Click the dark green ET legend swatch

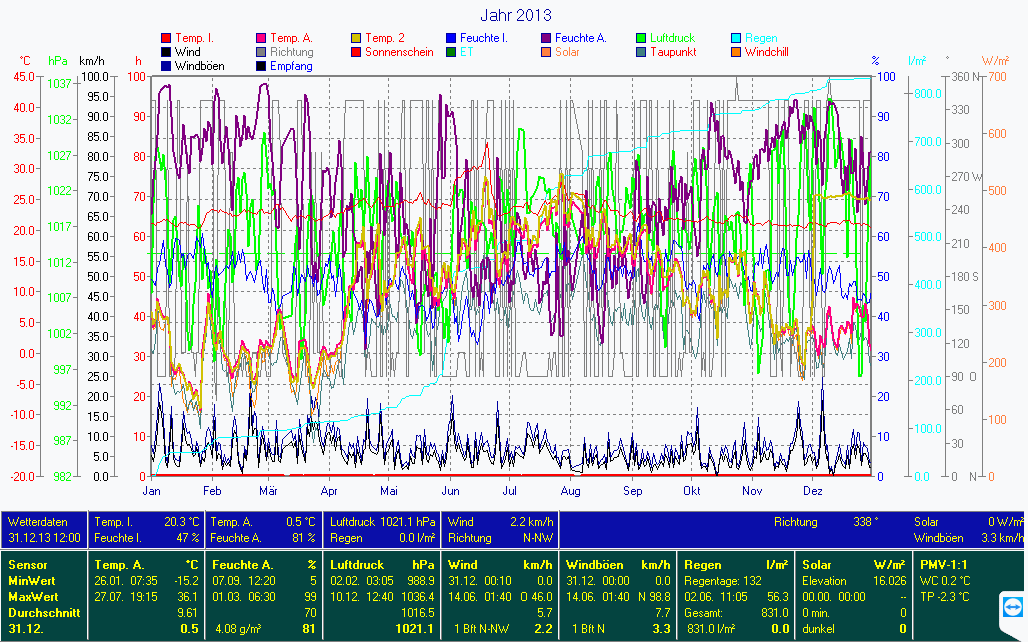coord(450,52)
